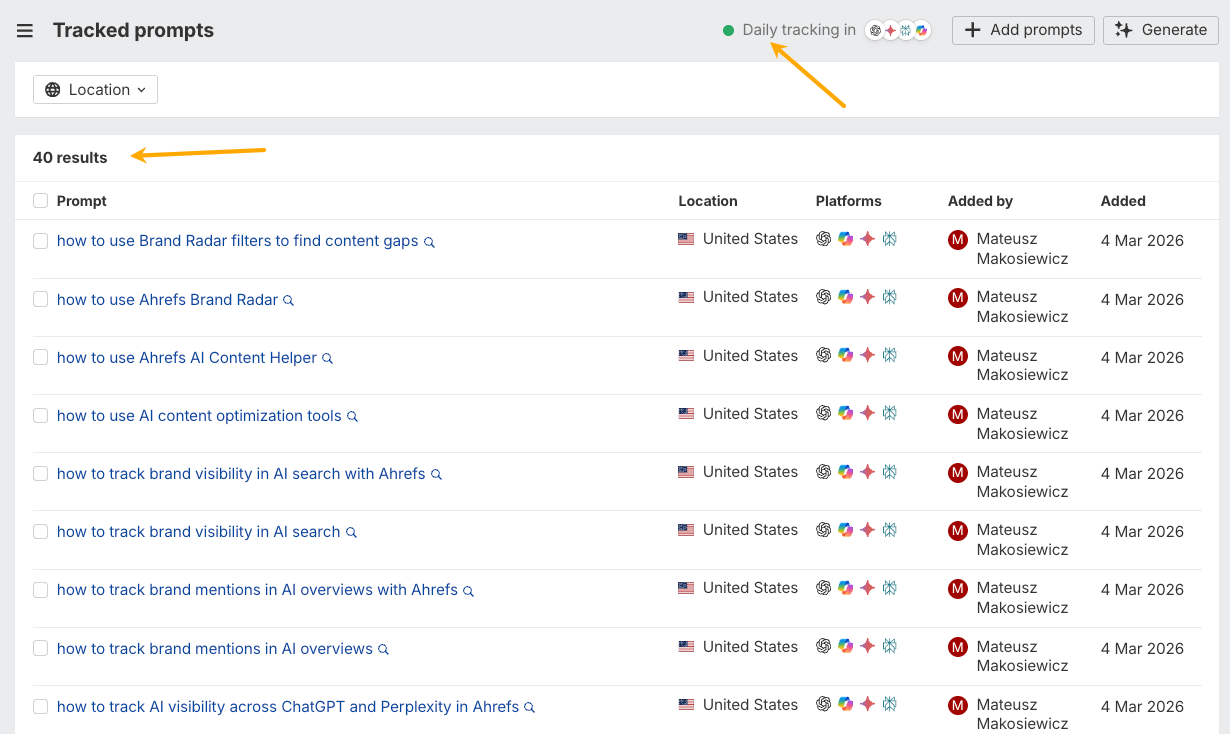Screen dimensions: 1230x734
Task: Select the checkbox for 'how to track brand mentions in AI overviews'
Action: coord(40,647)
